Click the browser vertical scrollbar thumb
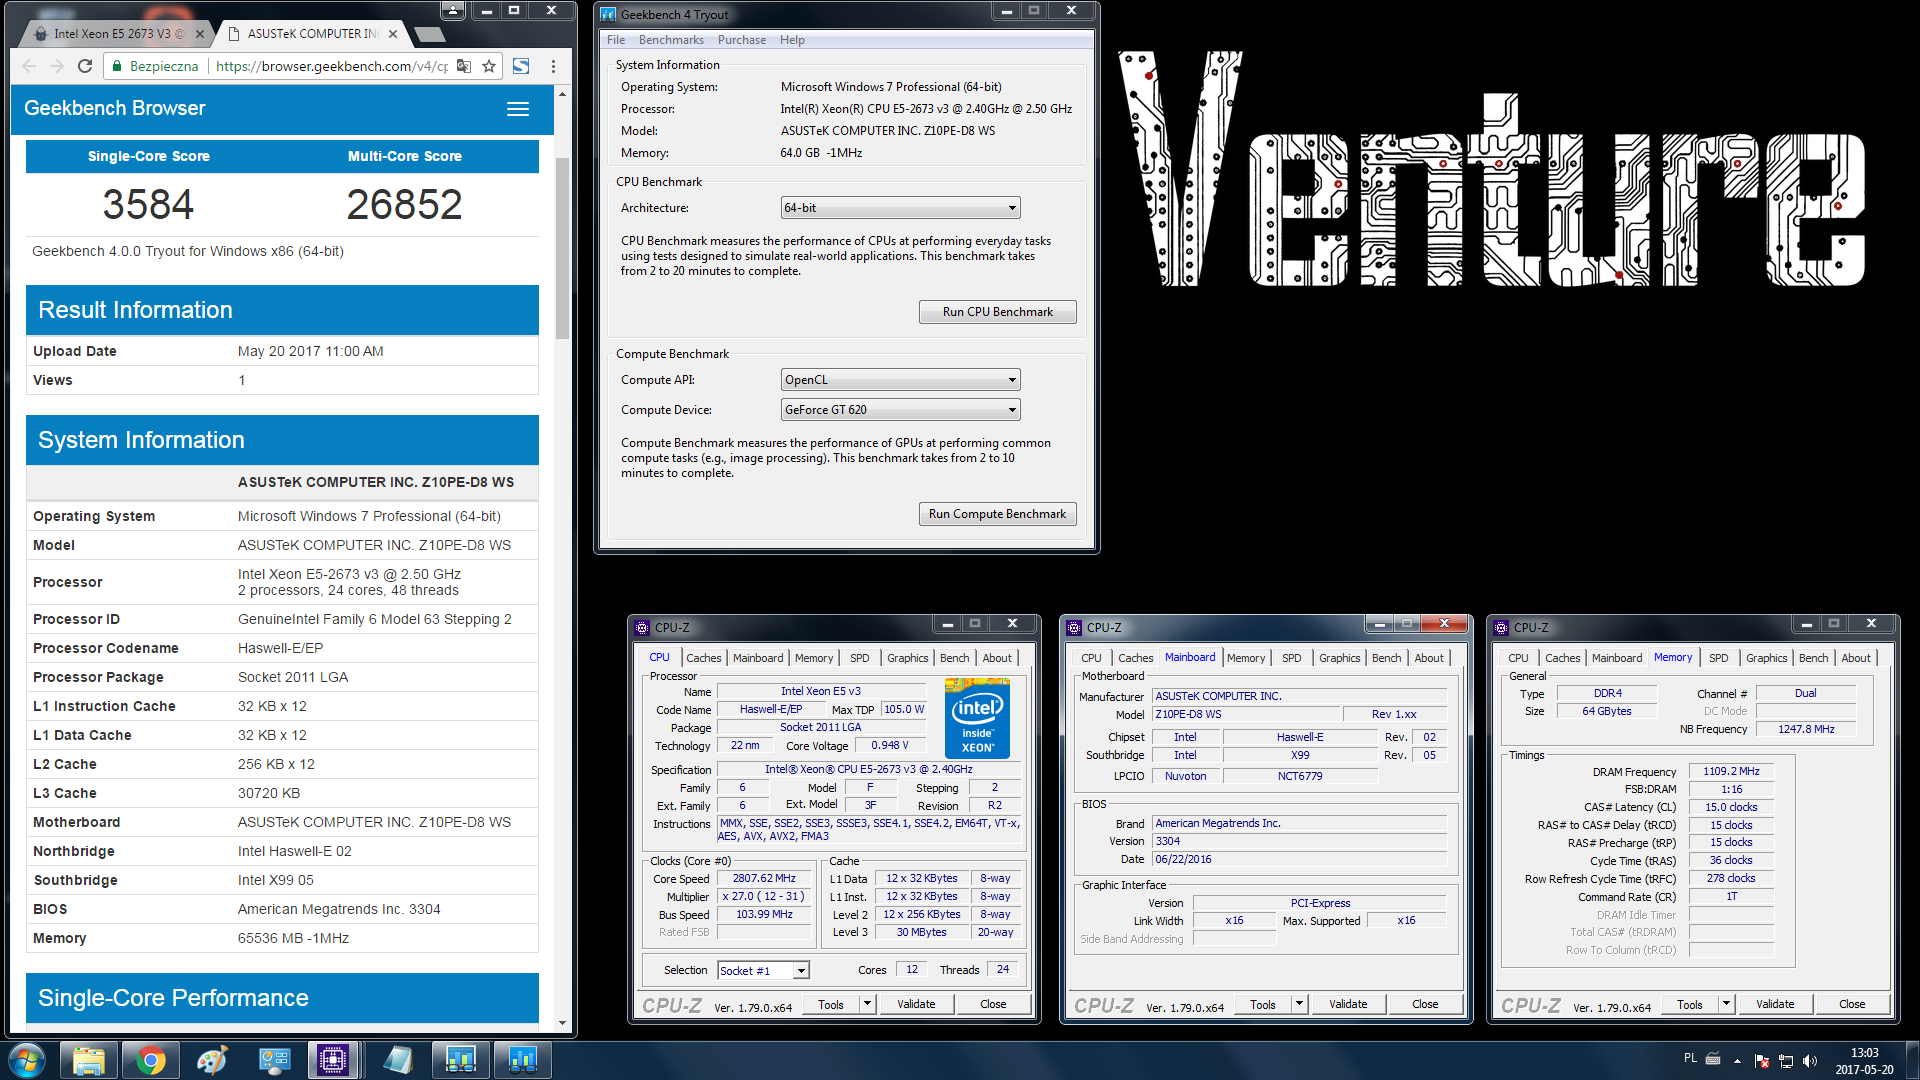The image size is (1920, 1080). point(562,248)
